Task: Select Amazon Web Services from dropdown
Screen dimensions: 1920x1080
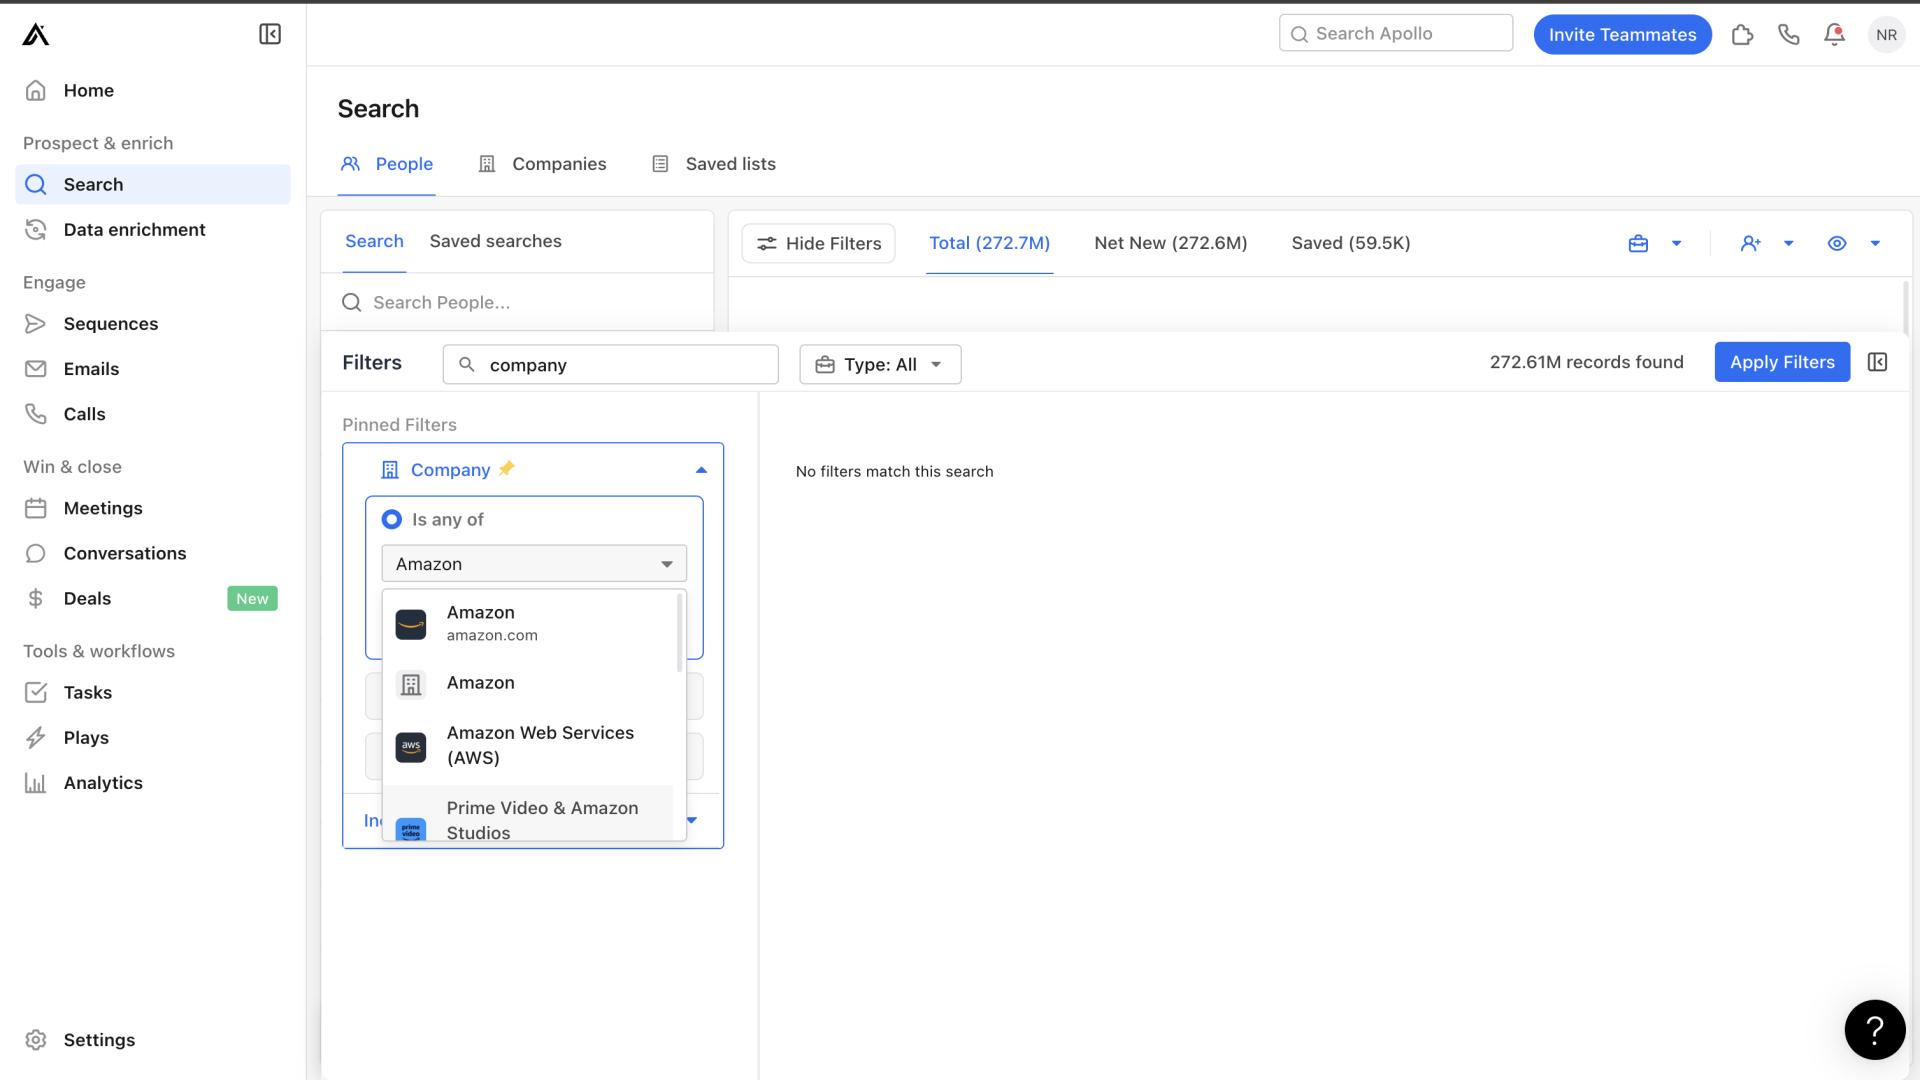Action: click(541, 744)
